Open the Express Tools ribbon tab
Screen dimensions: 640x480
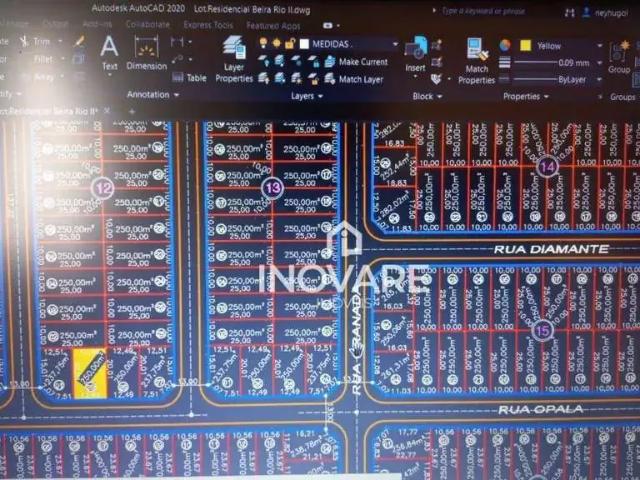point(208,25)
